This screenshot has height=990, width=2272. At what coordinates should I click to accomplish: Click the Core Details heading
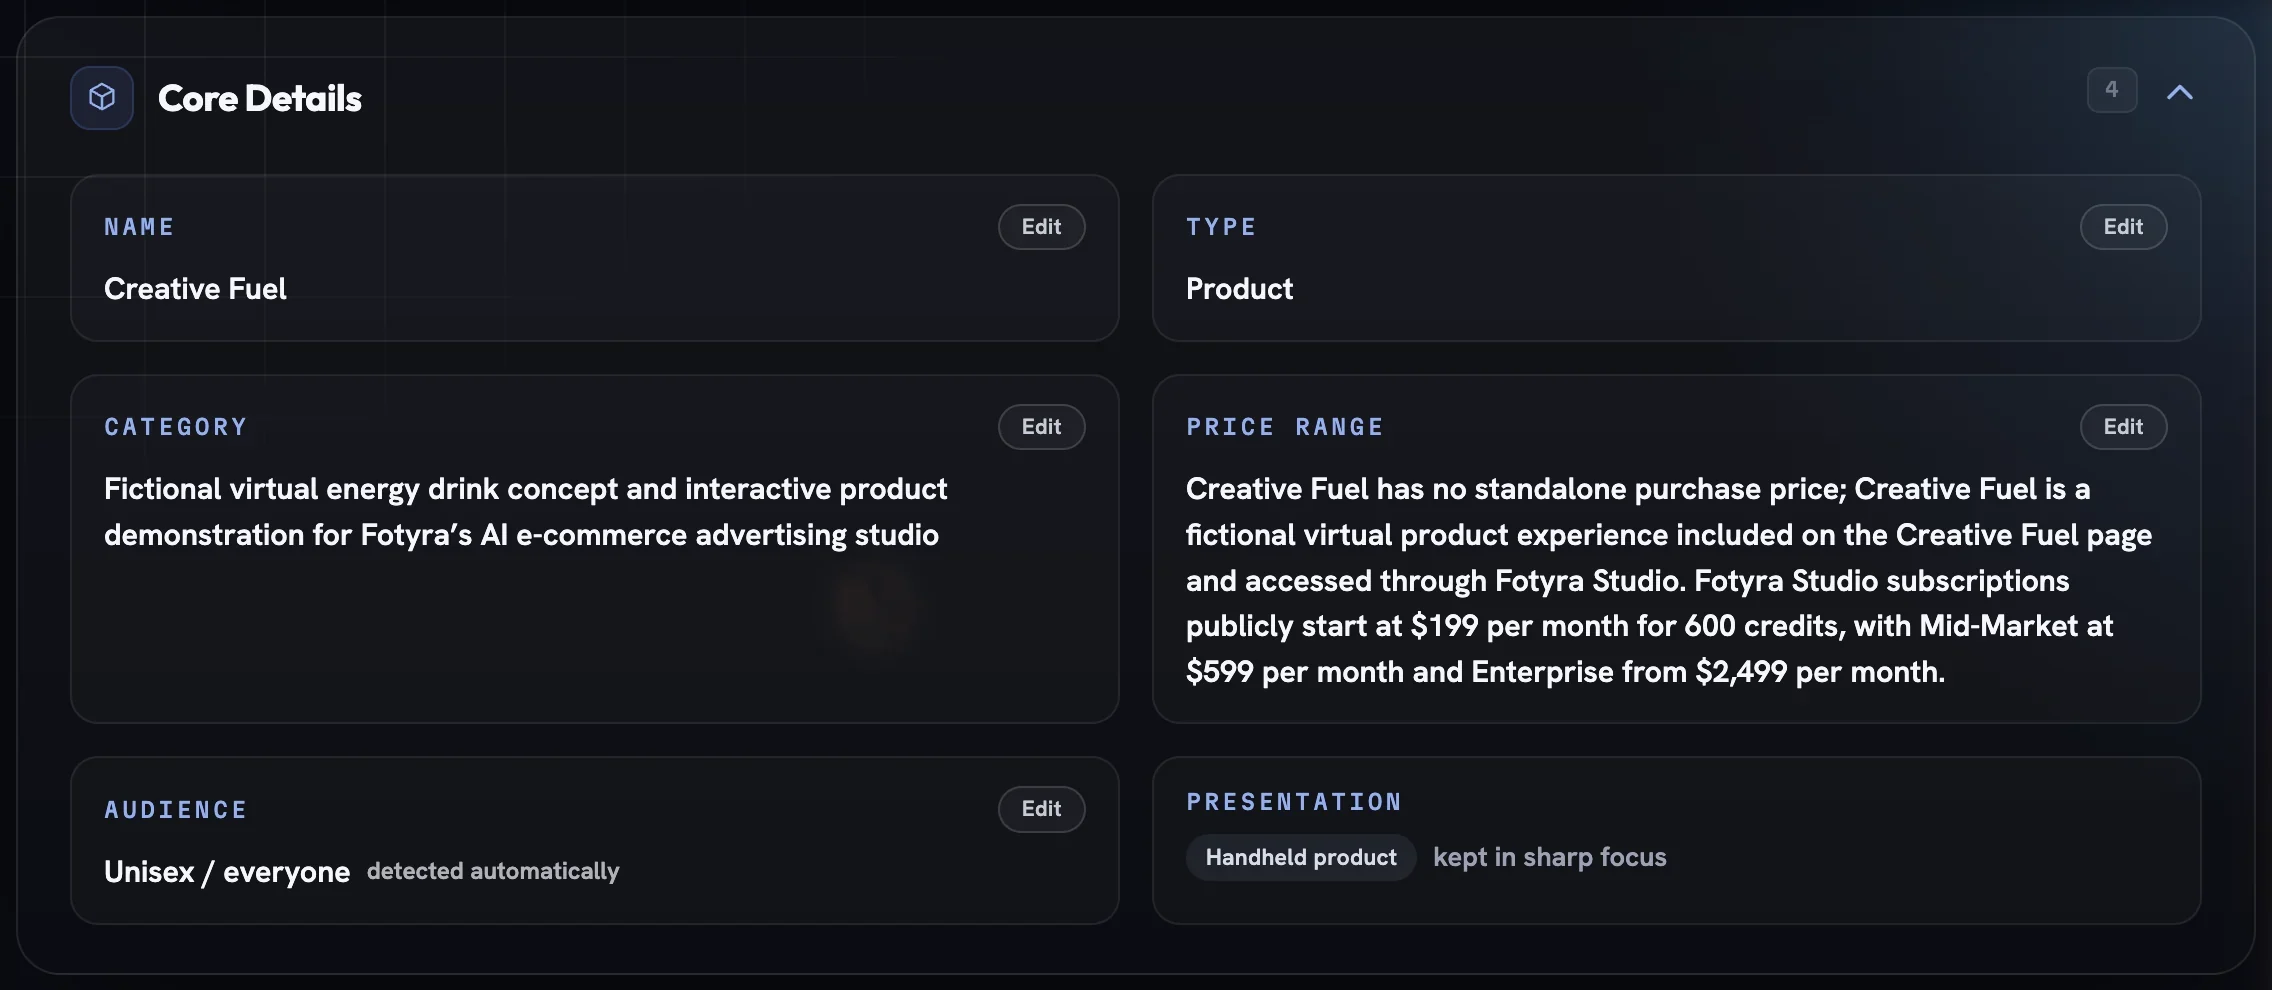pyautogui.click(x=260, y=98)
